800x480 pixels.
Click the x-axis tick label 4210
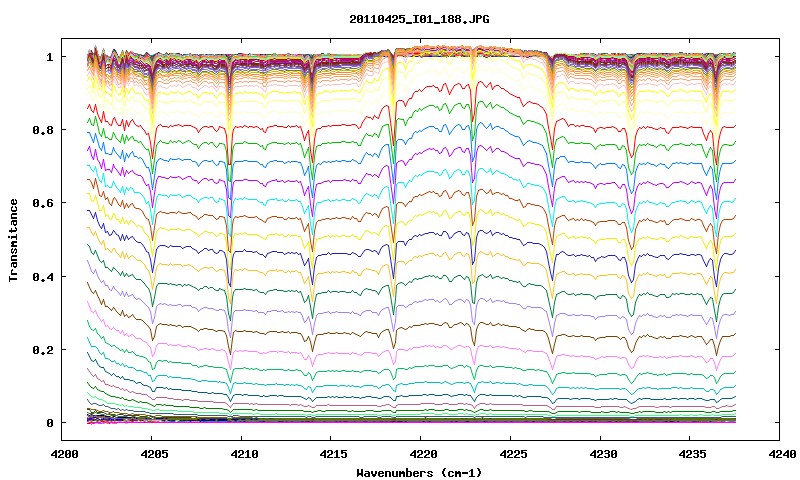click(244, 454)
